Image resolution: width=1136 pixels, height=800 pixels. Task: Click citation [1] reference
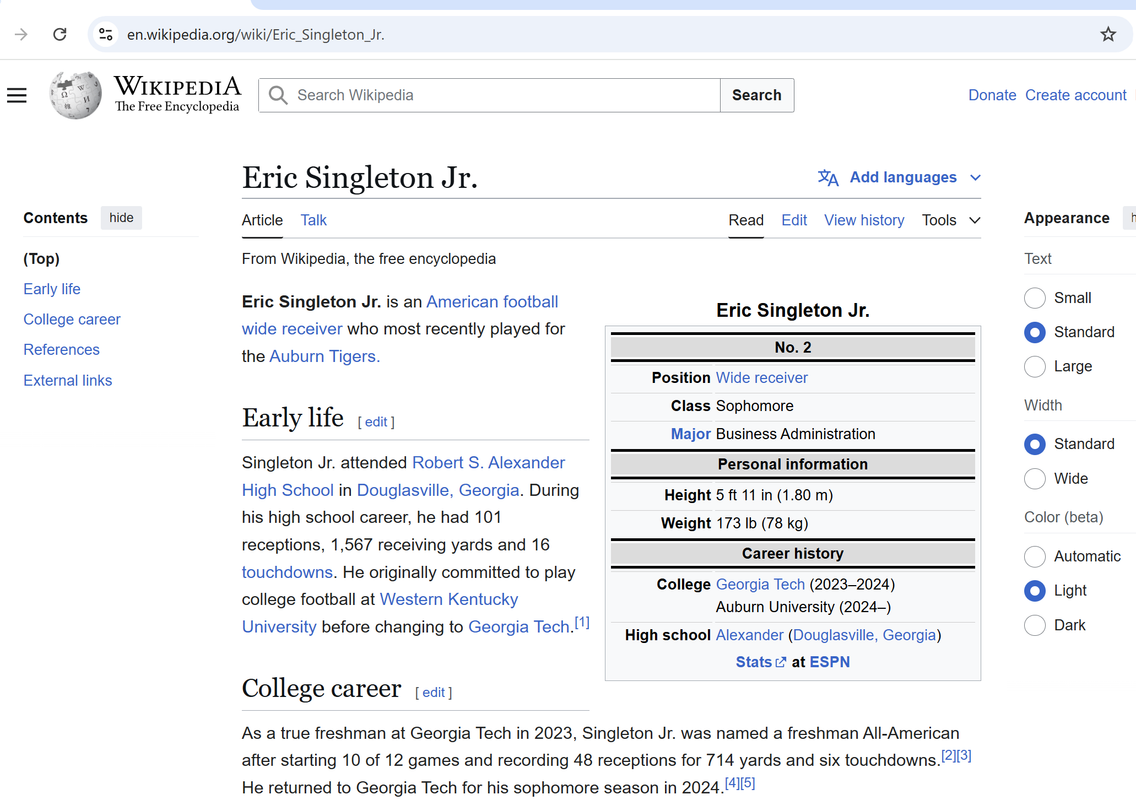(582, 622)
